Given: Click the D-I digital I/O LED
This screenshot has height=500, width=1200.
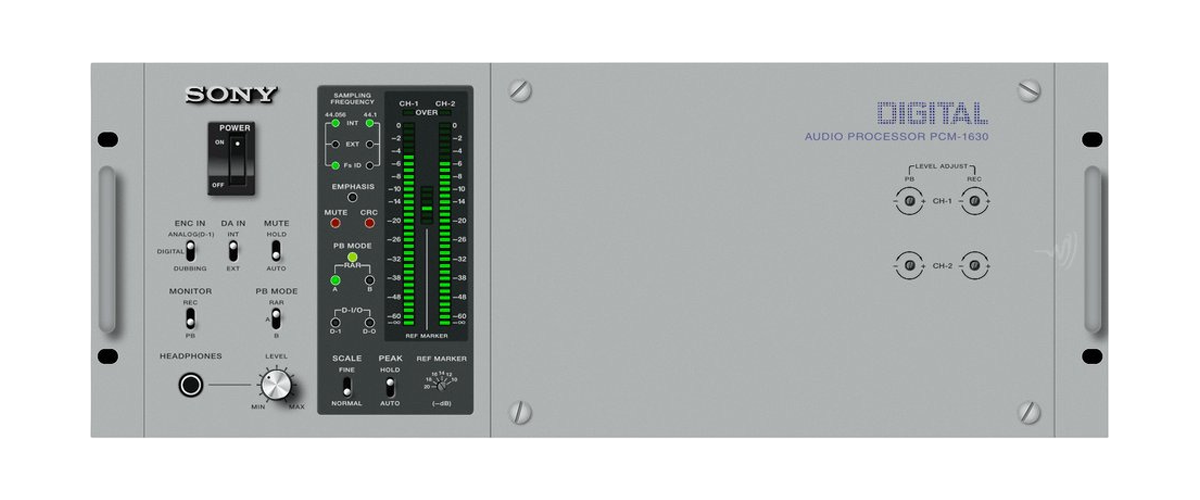Looking at the screenshot, I should click(335, 322).
